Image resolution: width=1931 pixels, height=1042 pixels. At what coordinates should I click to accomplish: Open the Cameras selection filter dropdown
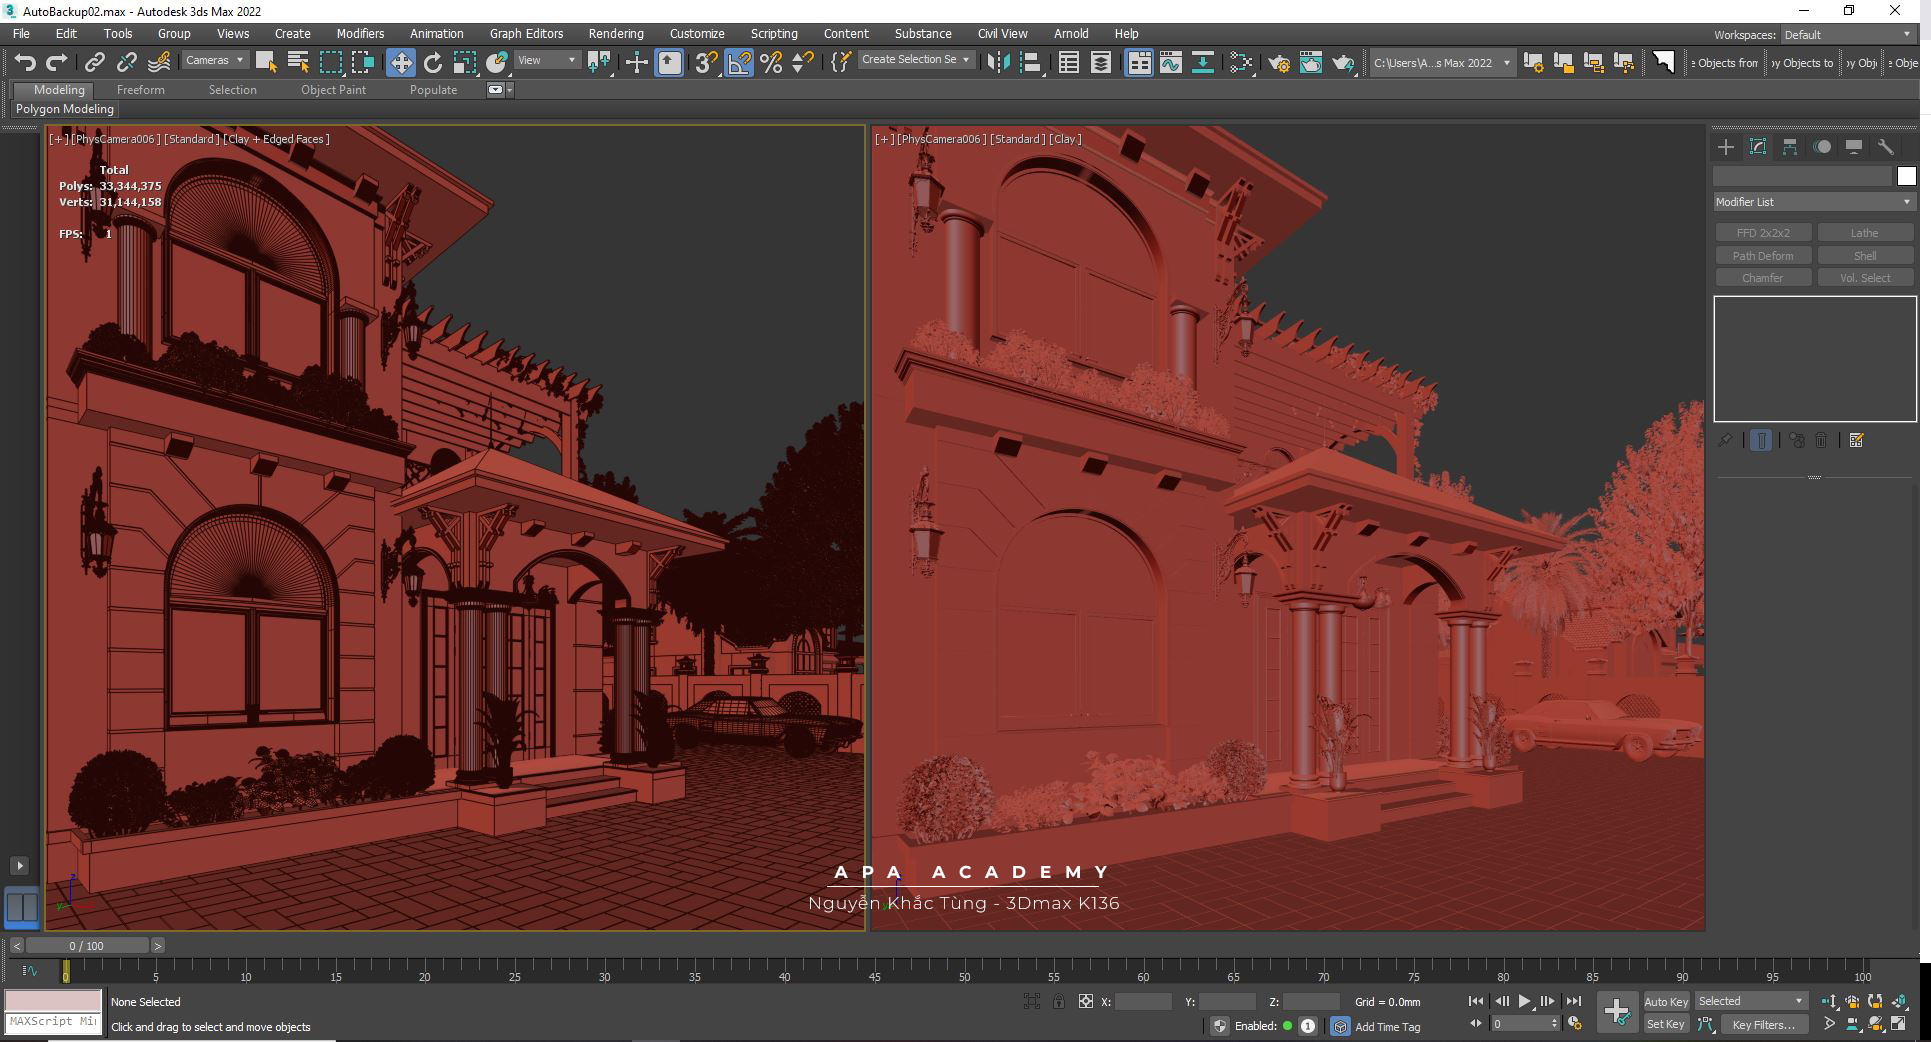(214, 60)
